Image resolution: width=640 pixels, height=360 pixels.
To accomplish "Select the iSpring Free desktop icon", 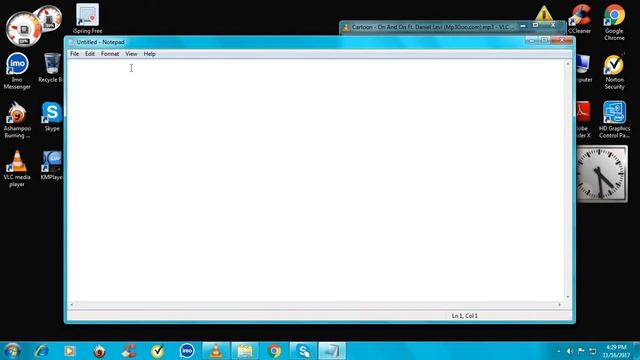I will [x=87, y=19].
